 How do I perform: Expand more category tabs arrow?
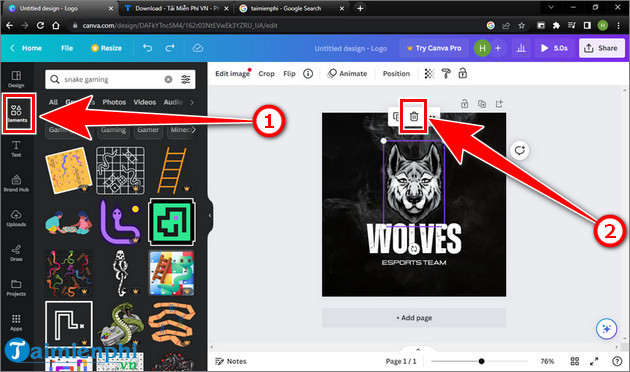(192, 102)
